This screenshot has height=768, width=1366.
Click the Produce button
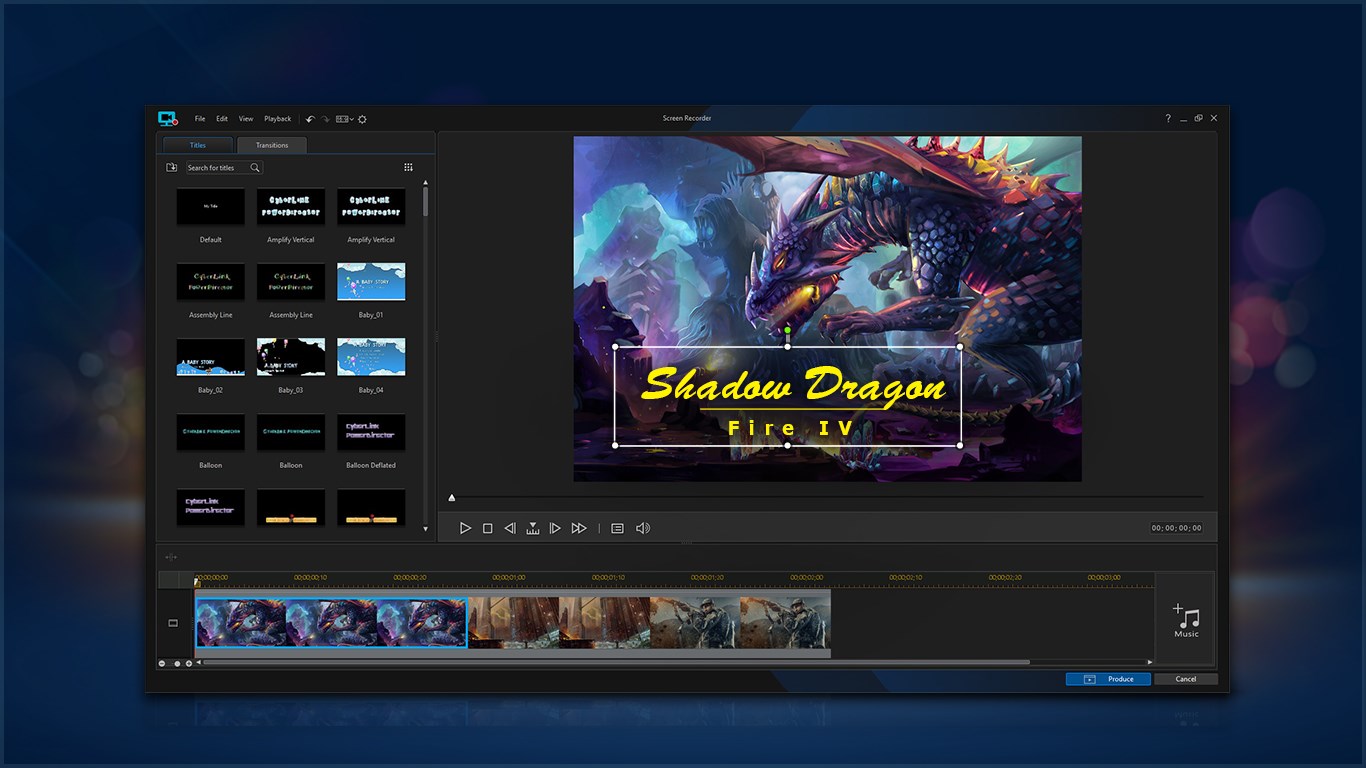(1108, 679)
